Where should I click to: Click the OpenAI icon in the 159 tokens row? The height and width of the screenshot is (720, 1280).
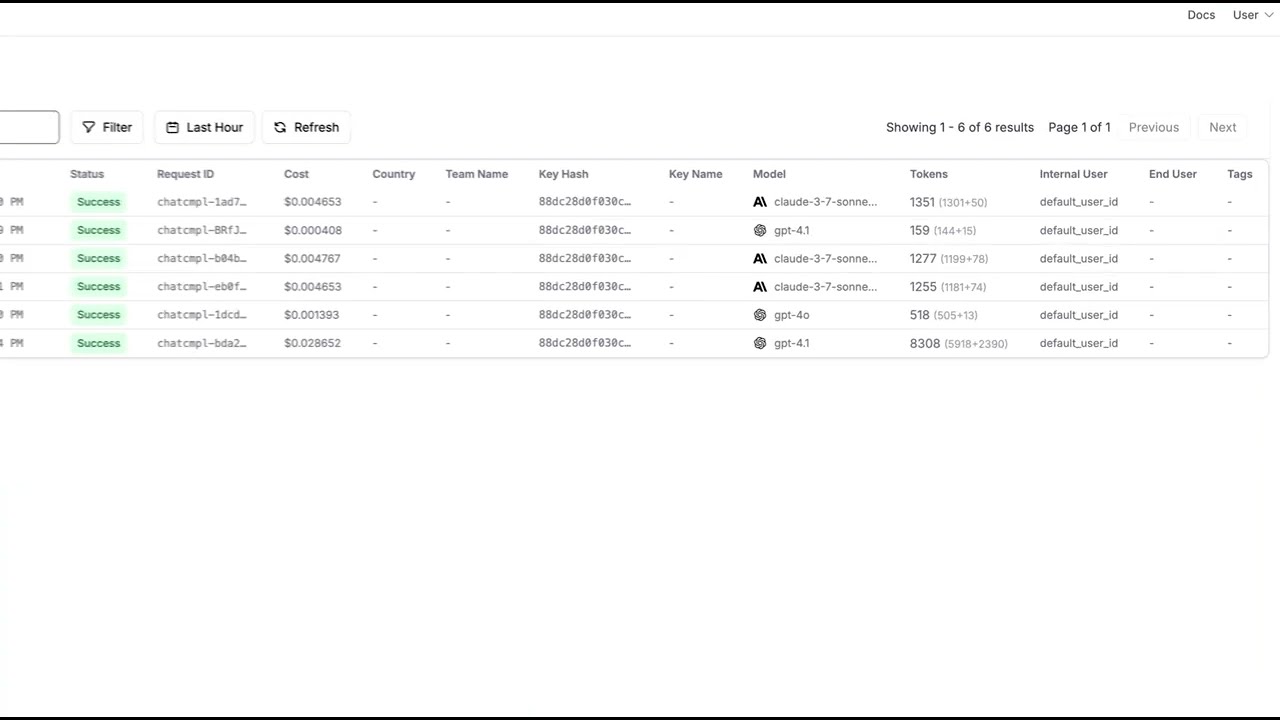point(760,230)
